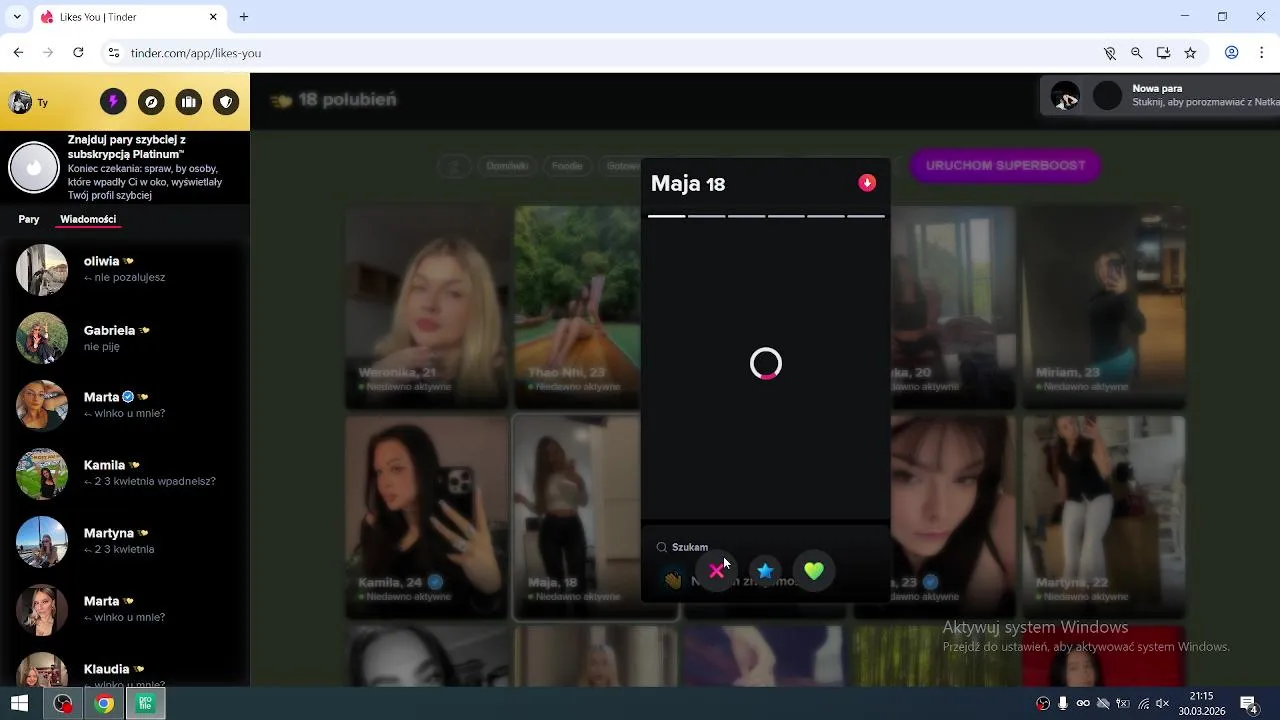Click the URUCHOM SUPERBOOST button
1280x720 pixels.
(1005, 166)
